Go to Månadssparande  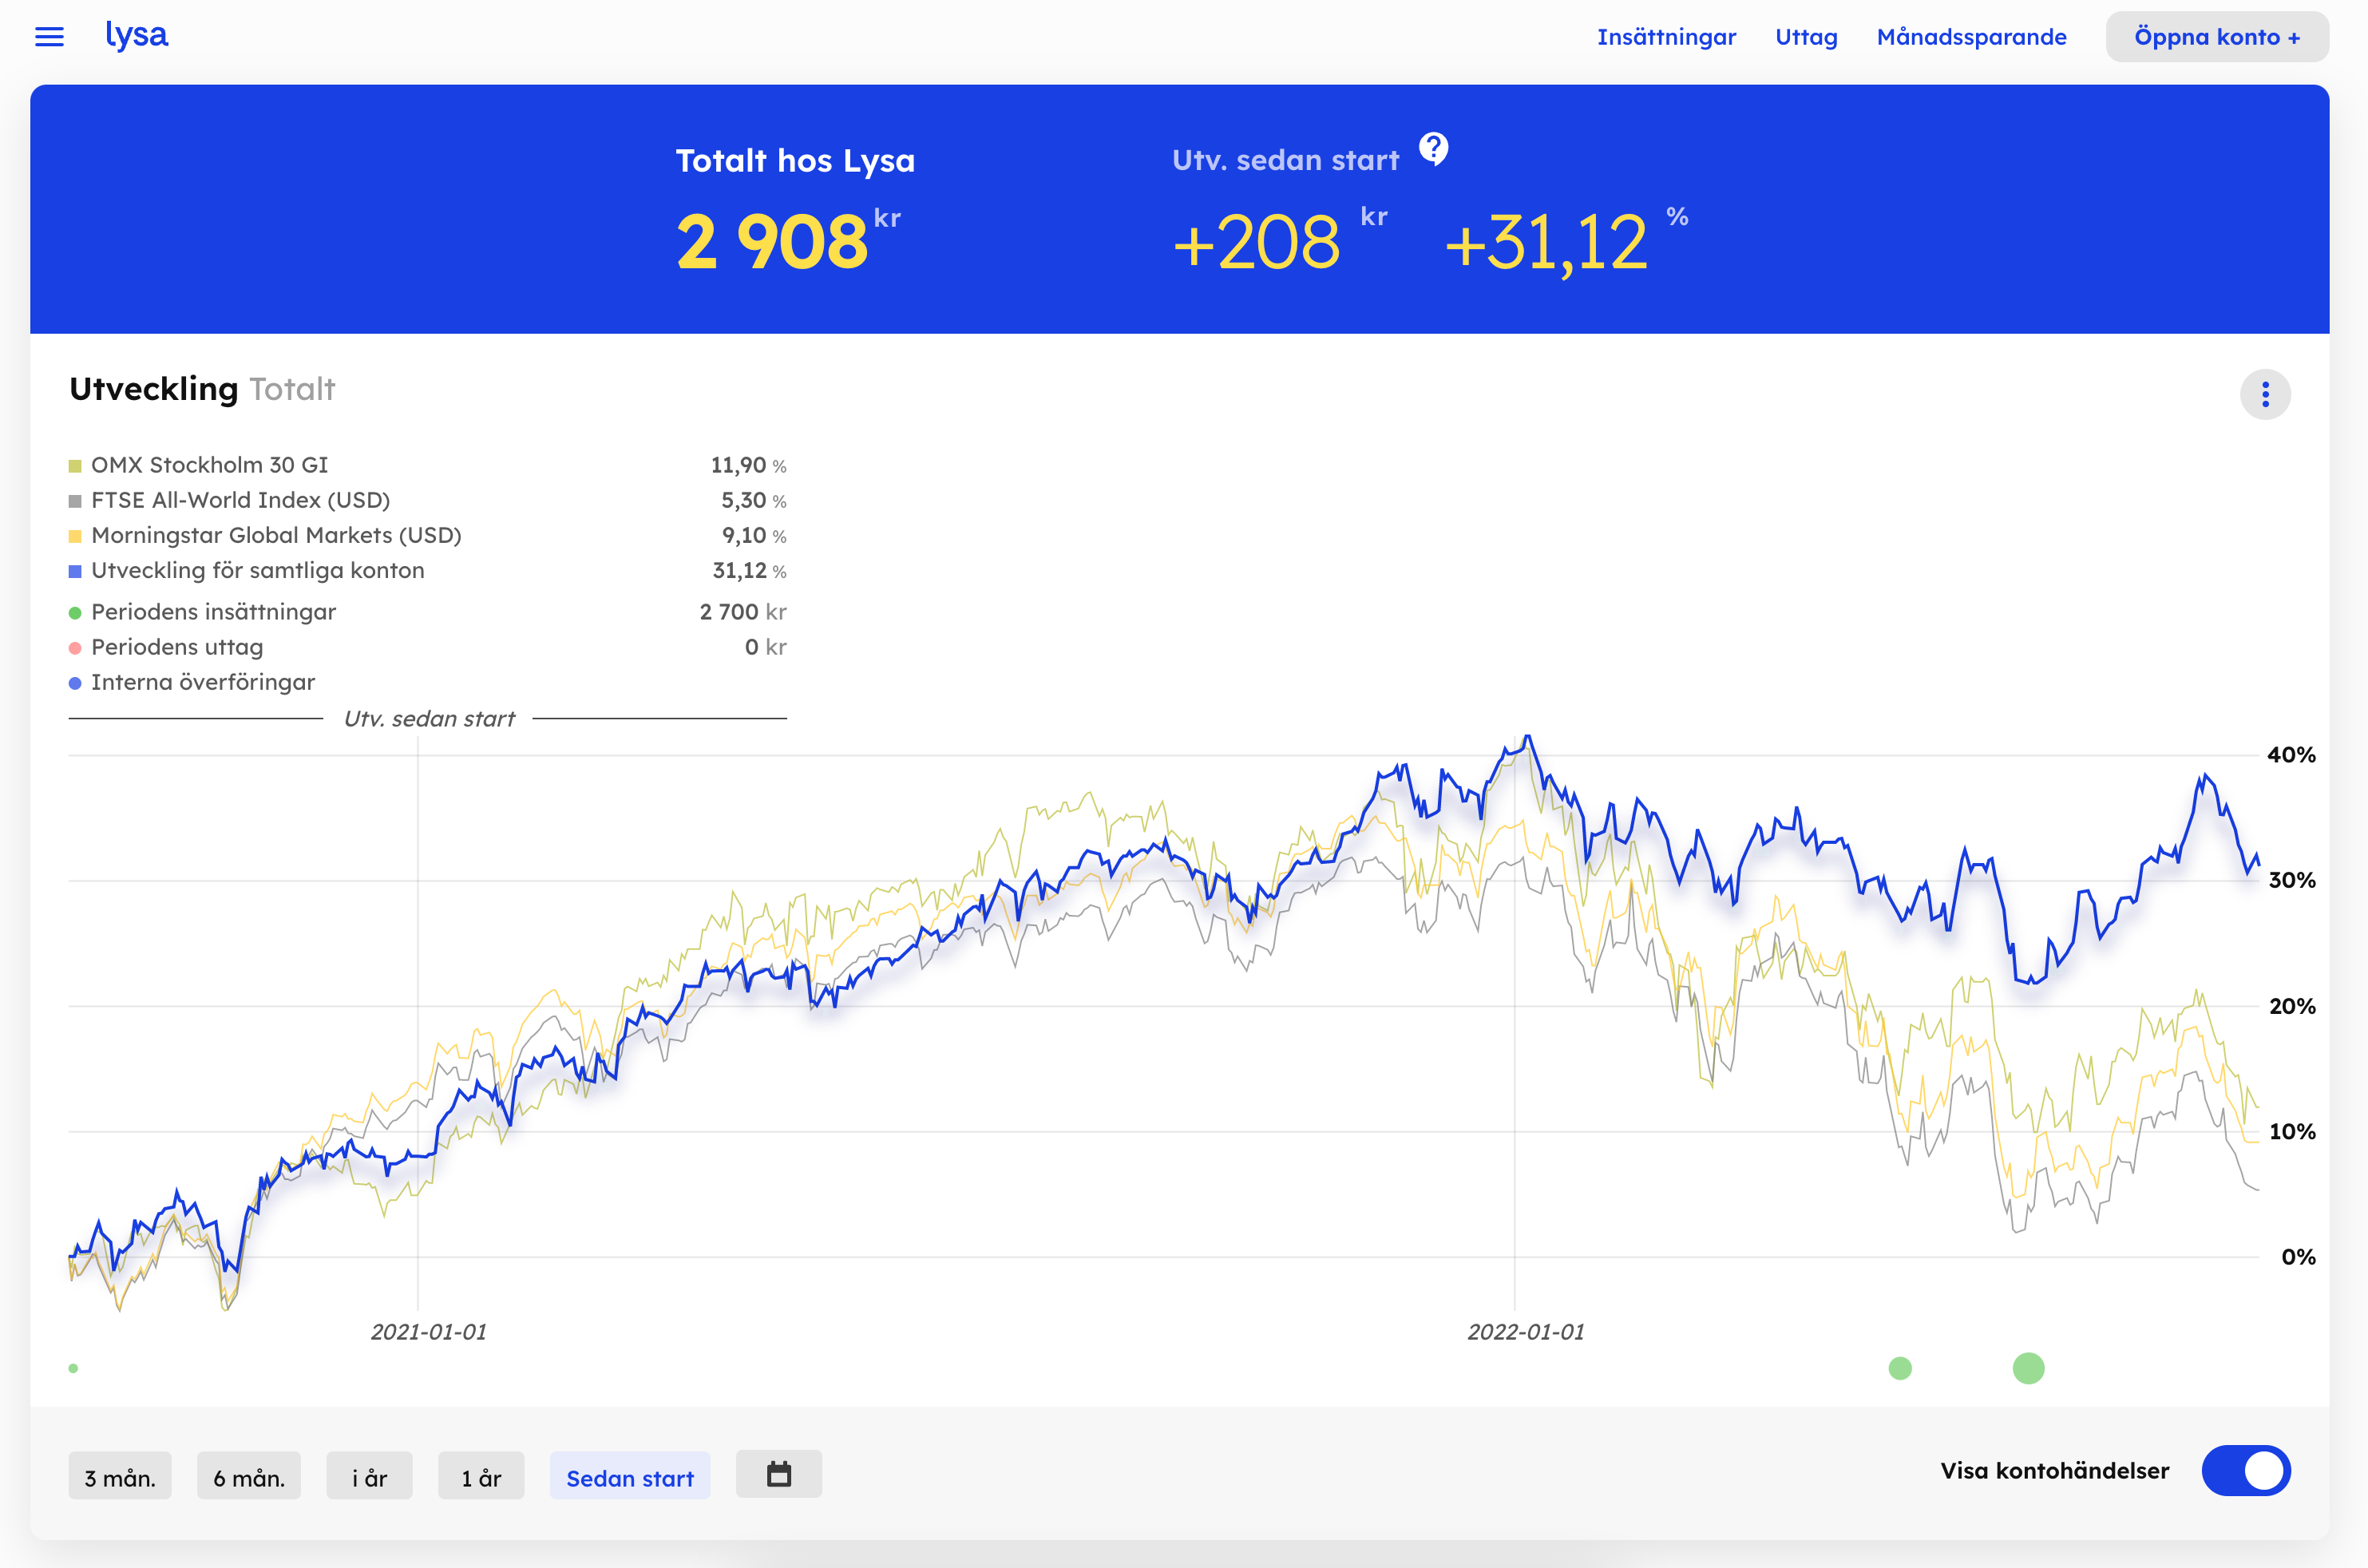coord(1971,37)
